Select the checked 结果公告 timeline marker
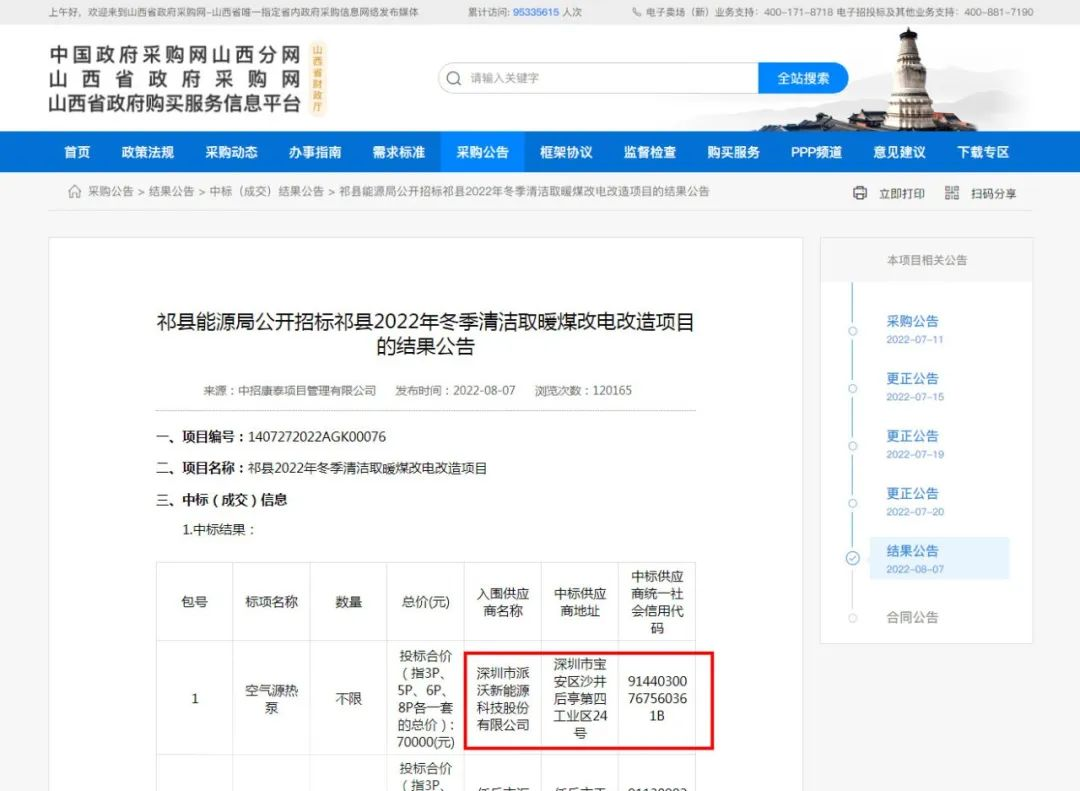Image resolution: width=1080 pixels, height=791 pixels. (852, 559)
